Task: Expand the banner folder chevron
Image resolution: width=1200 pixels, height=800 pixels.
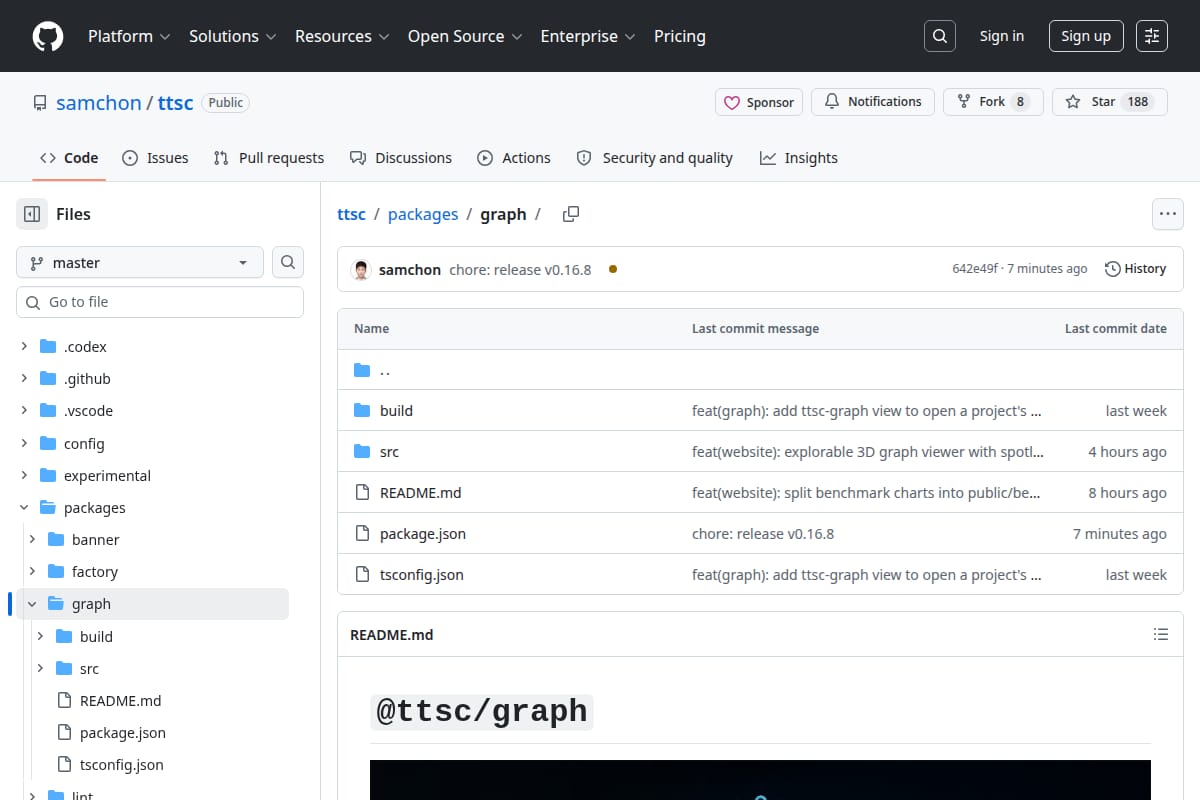Action: (x=32, y=539)
